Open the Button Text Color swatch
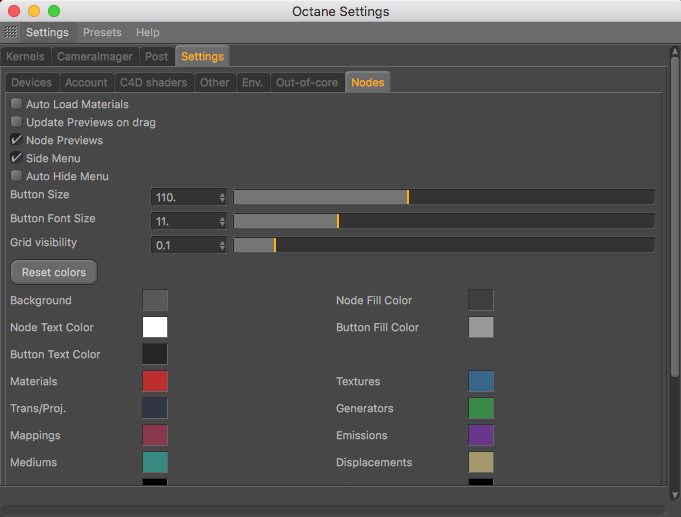681x517 pixels. [x=155, y=354]
